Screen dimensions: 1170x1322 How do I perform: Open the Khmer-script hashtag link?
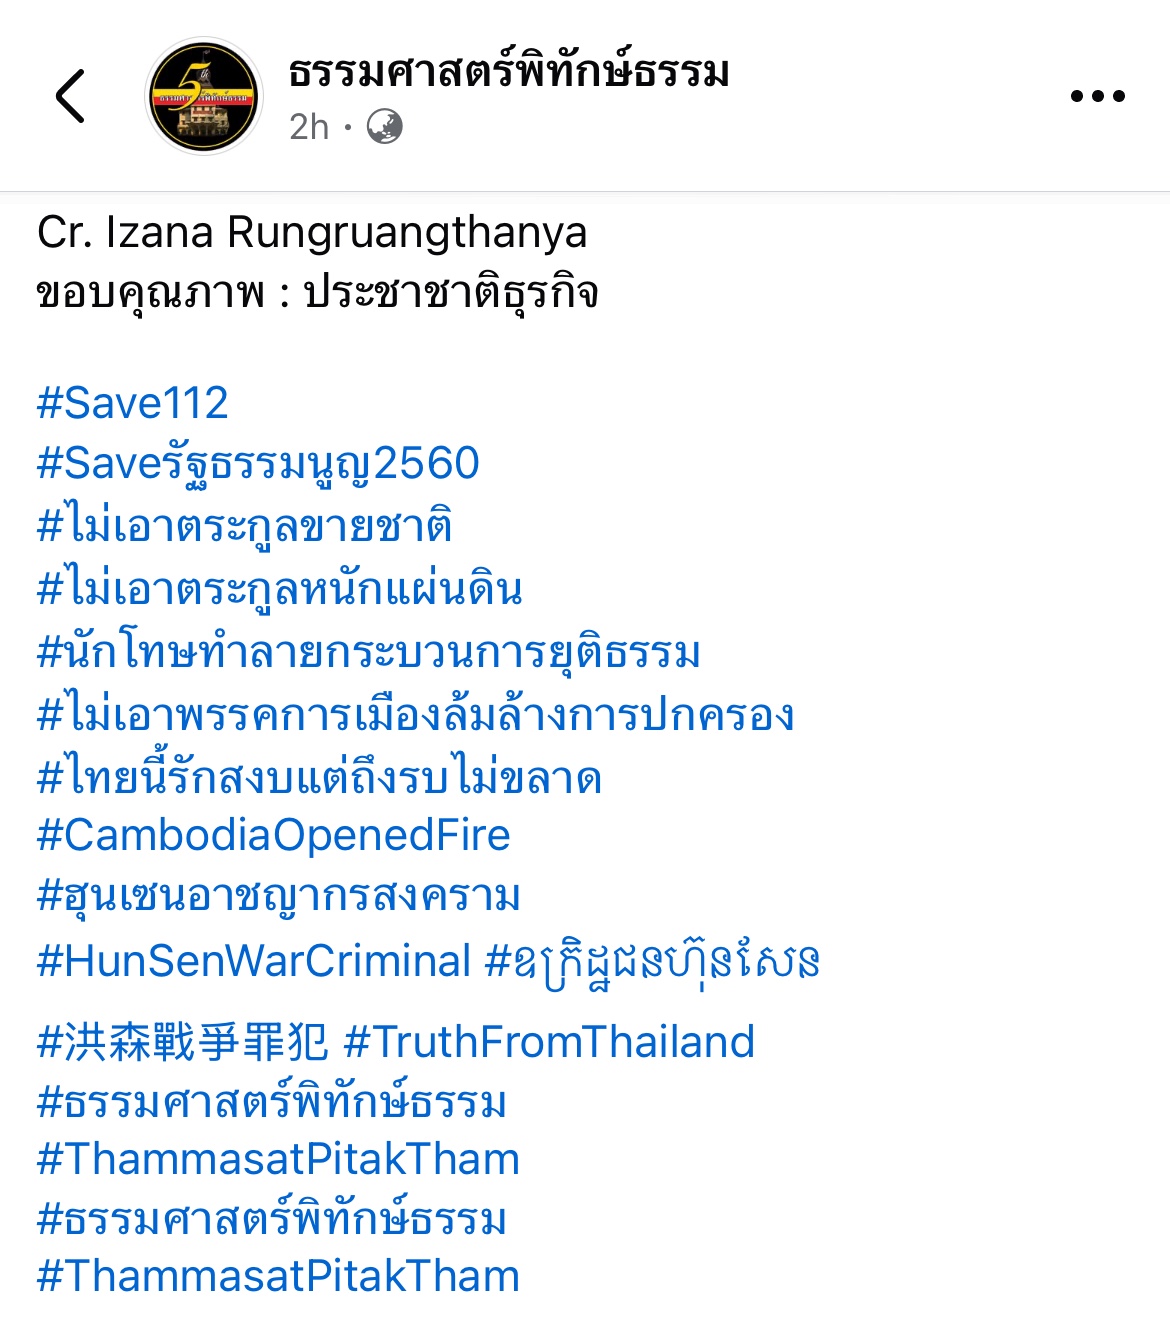coord(653,963)
